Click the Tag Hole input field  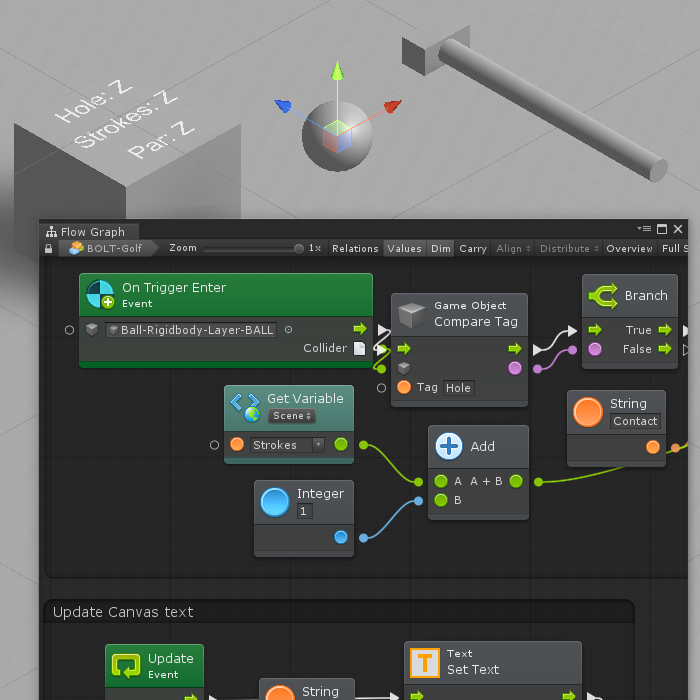click(x=458, y=388)
